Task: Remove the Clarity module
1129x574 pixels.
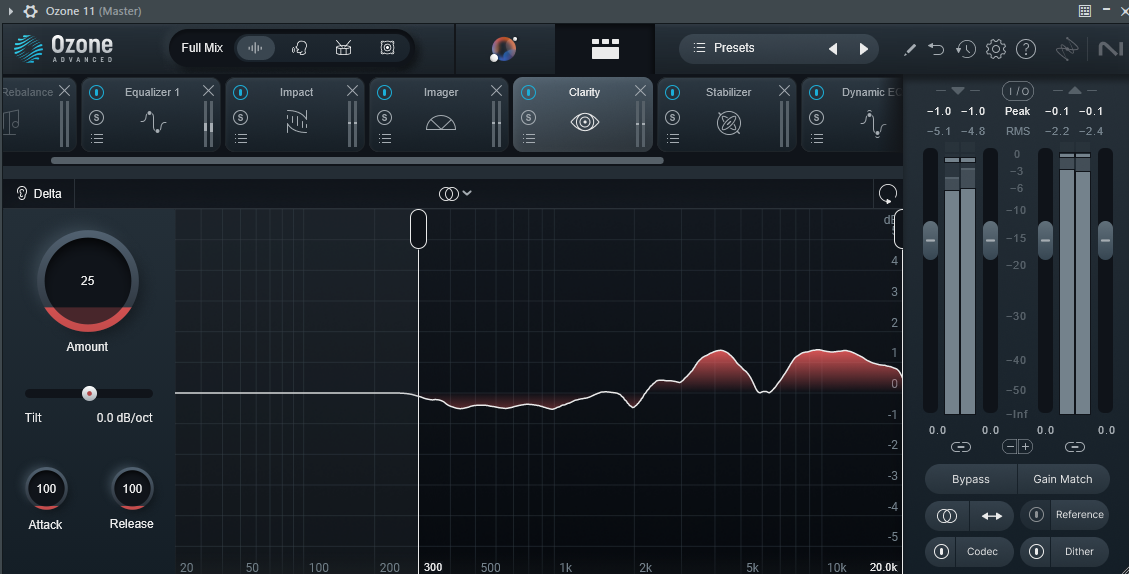Action: pos(640,91)
